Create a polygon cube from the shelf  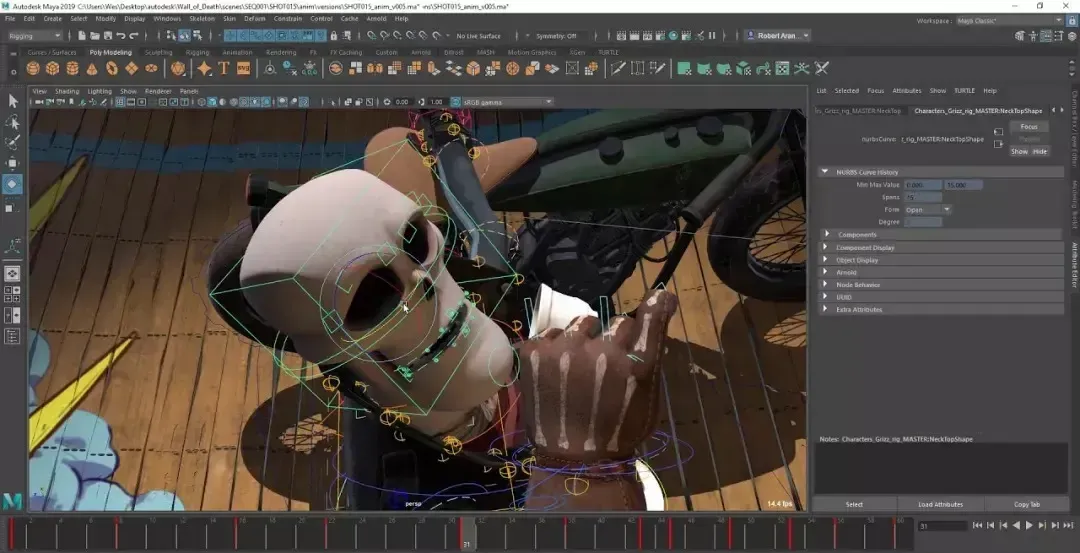(x=52, y=68)
